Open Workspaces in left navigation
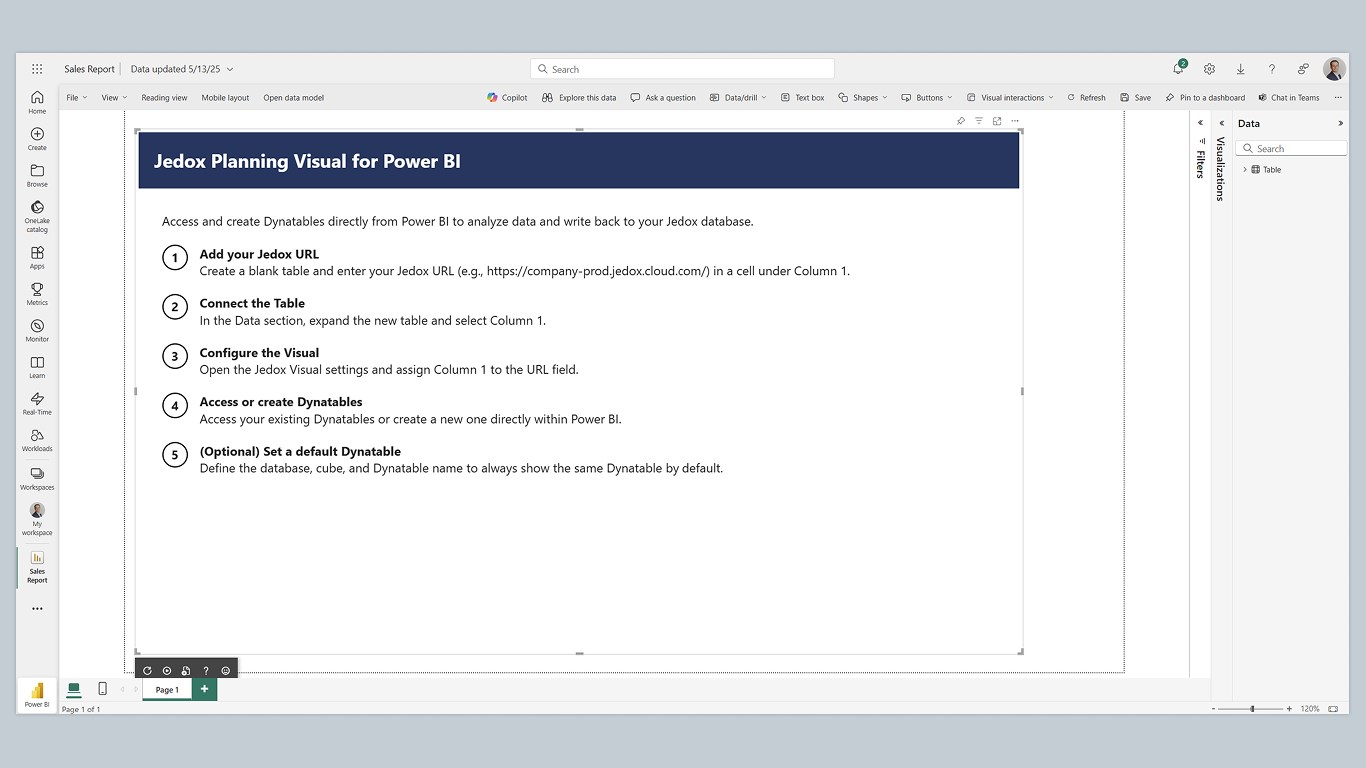 pyautogui.click(x=37, y=479)
